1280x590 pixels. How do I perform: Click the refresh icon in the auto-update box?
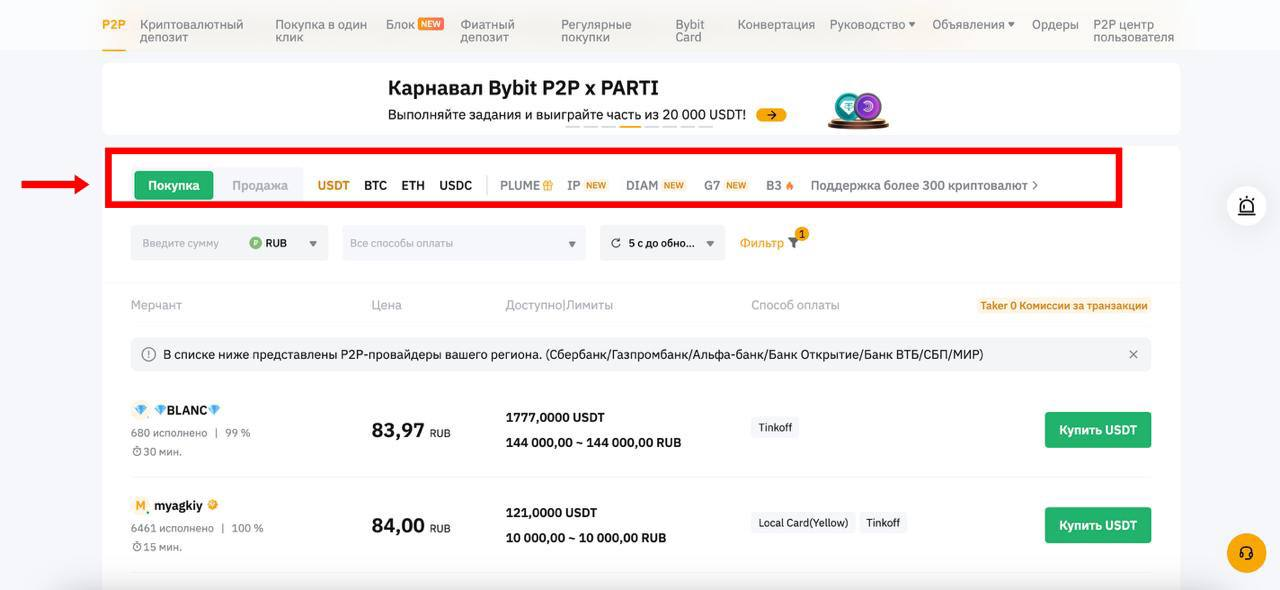coord(616,243)
